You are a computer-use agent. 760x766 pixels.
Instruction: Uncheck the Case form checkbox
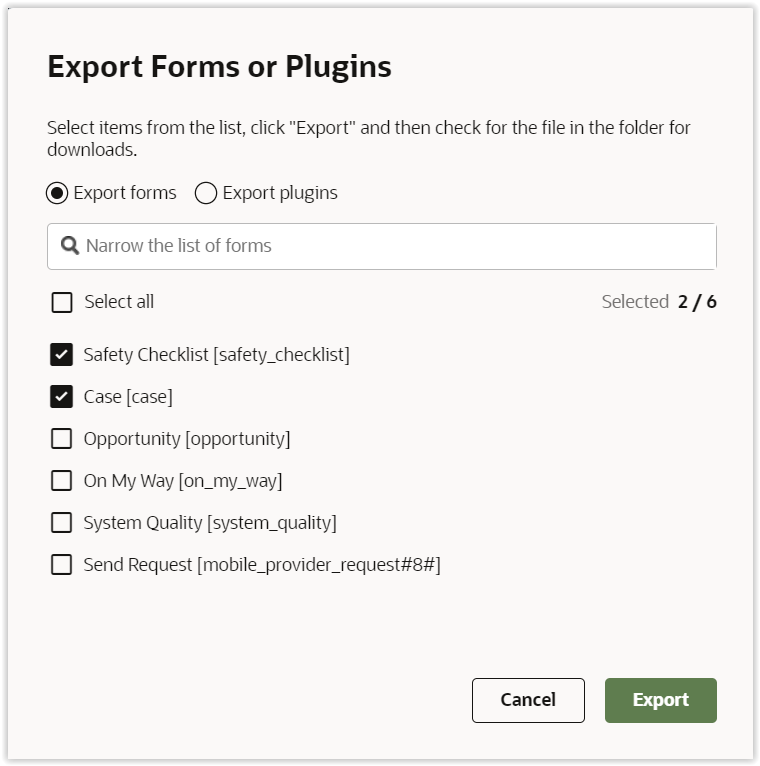tap(62, 397)
